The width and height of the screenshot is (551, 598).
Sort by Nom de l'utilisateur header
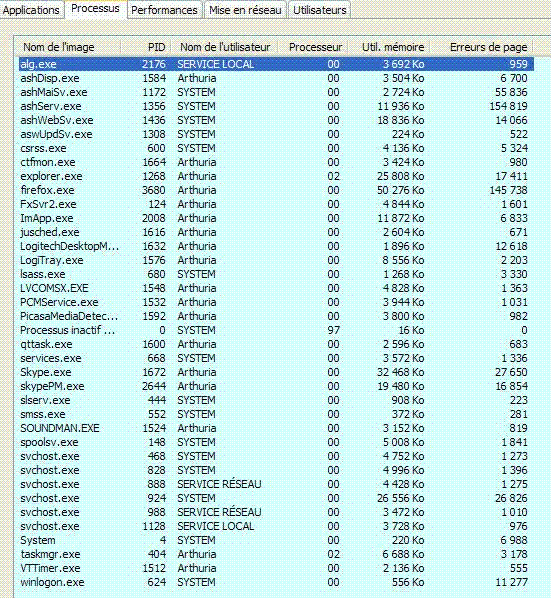click(225, 47)
